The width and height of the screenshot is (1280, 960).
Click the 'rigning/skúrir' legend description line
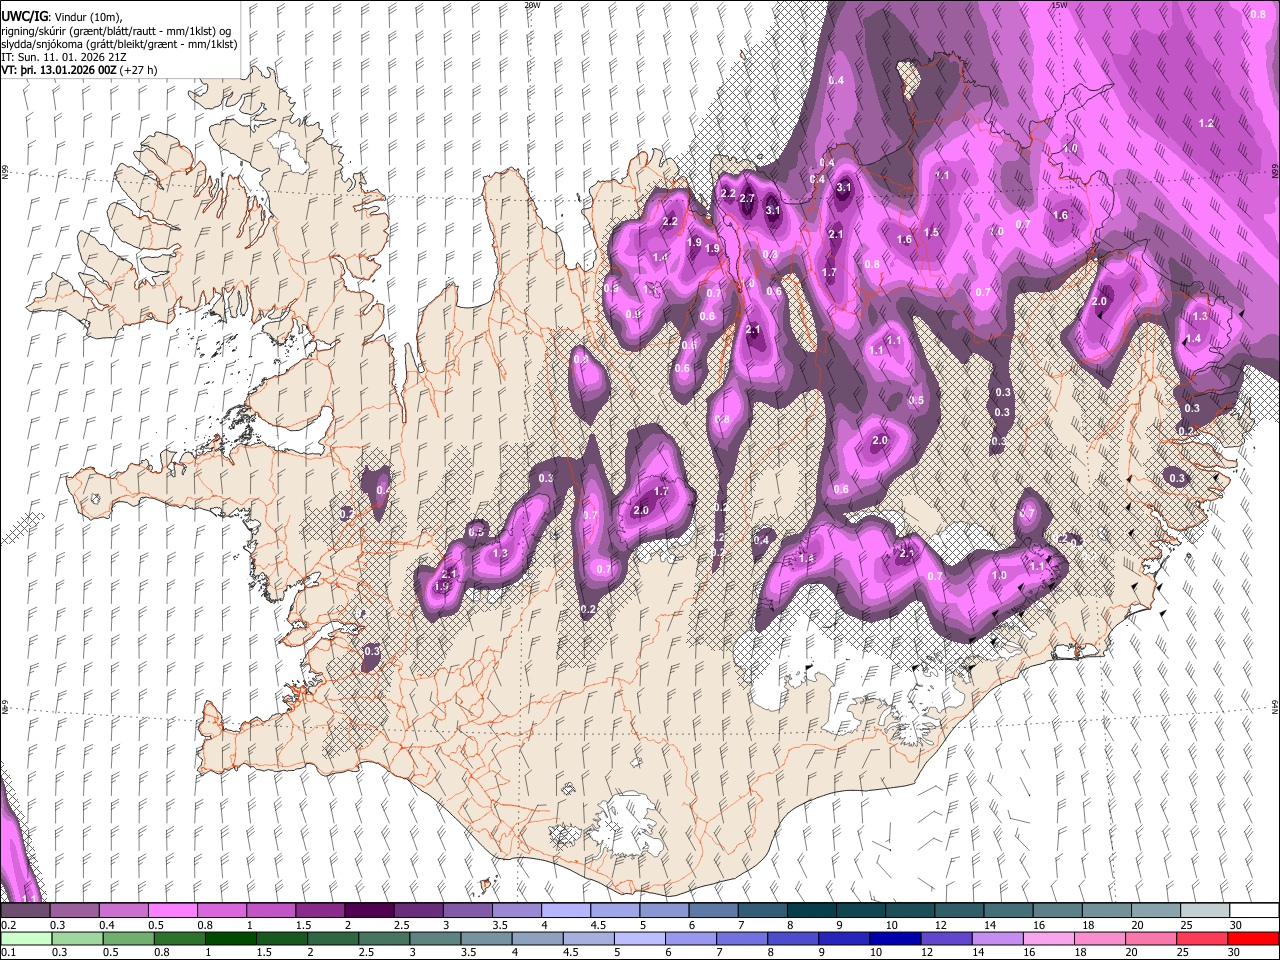[116, 31]
